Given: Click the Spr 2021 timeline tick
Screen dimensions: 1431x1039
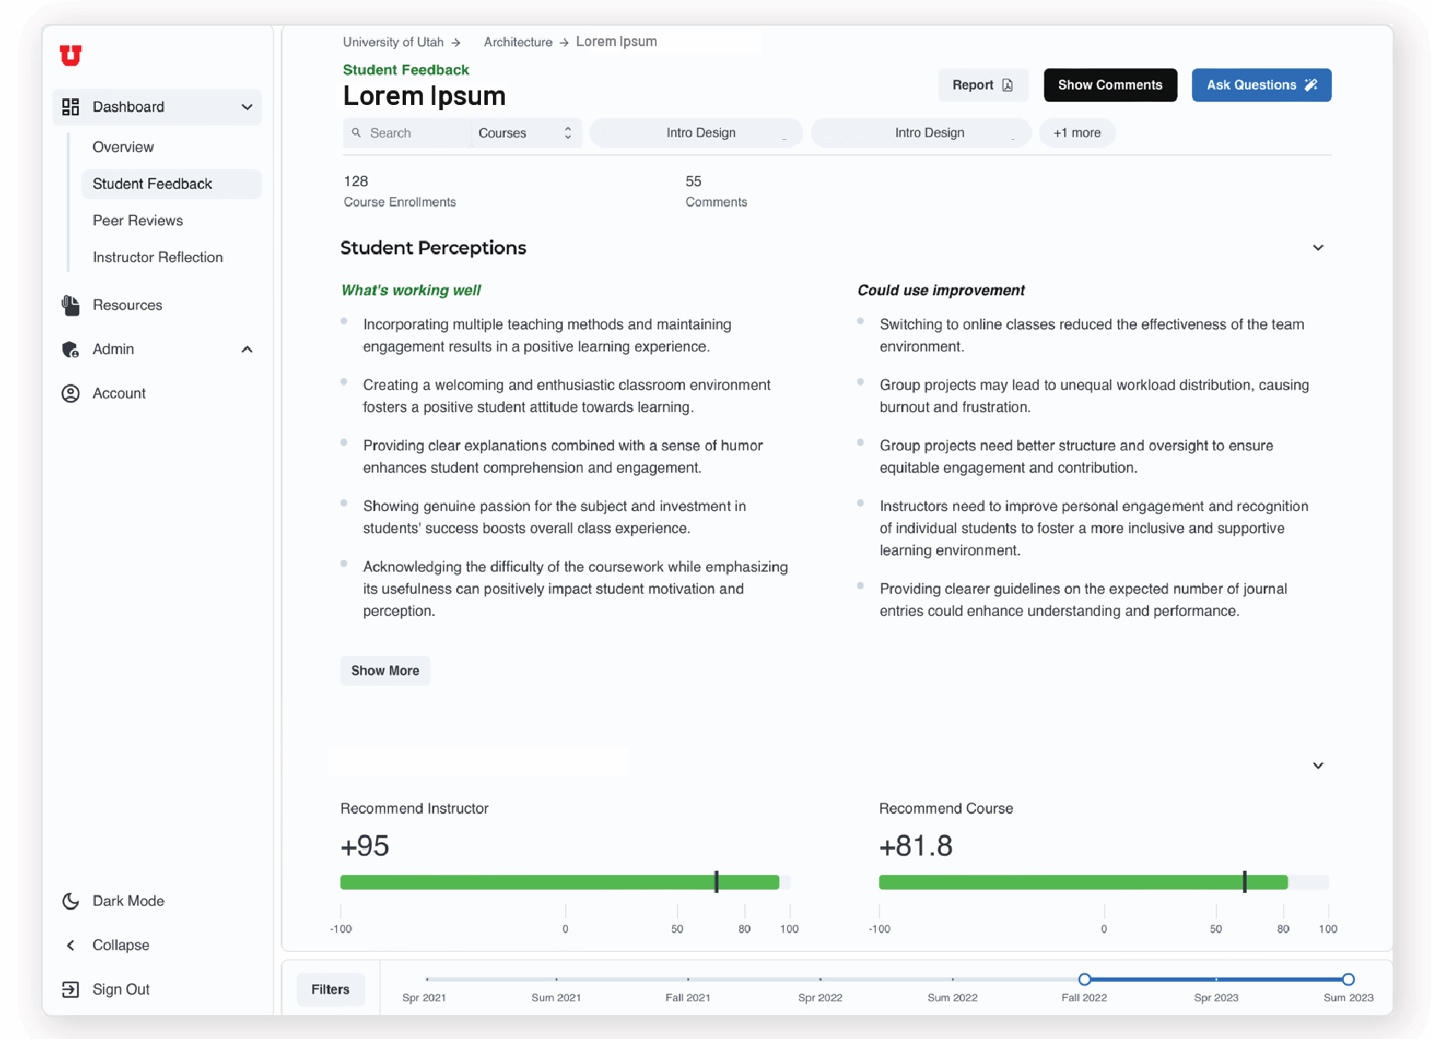Looking at the screenshot, I should tap(427, 979).
